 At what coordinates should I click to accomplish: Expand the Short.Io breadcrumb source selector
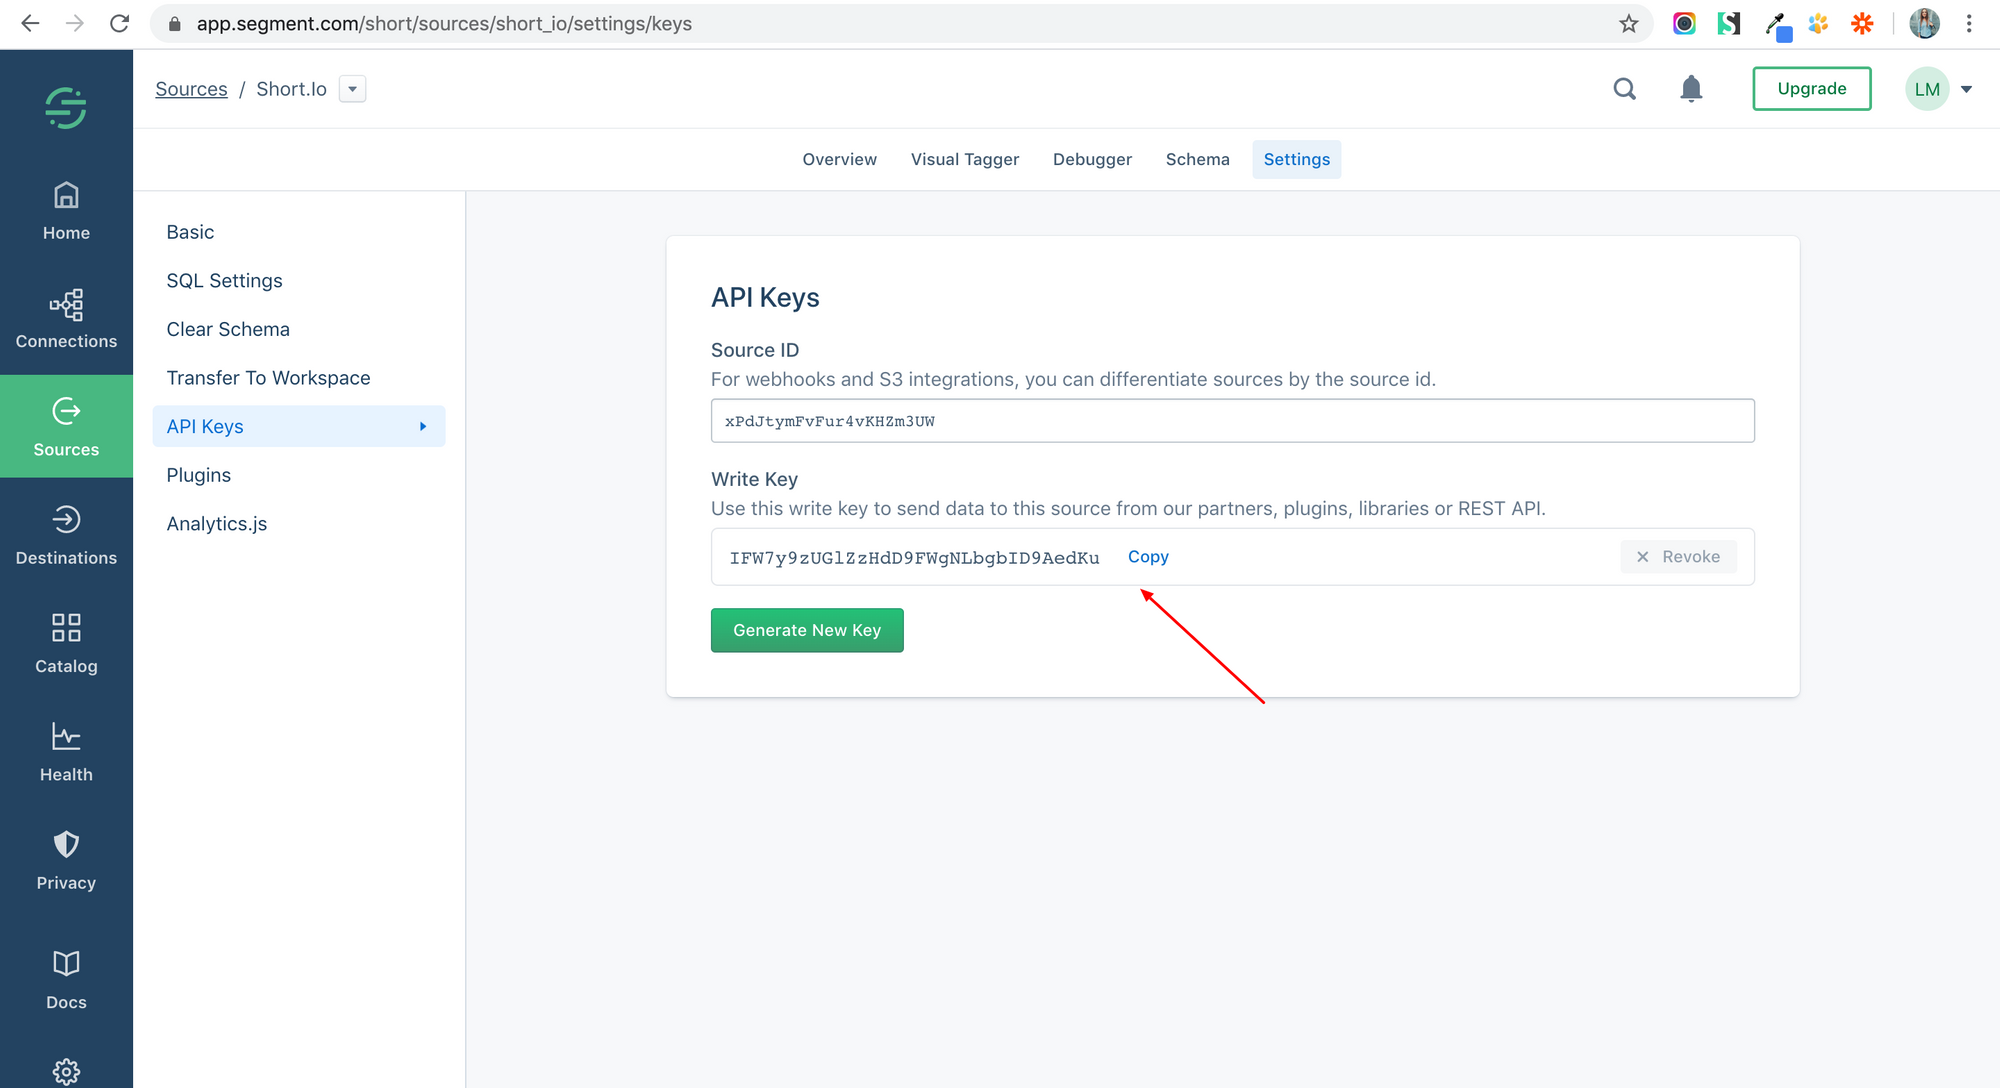352,88
